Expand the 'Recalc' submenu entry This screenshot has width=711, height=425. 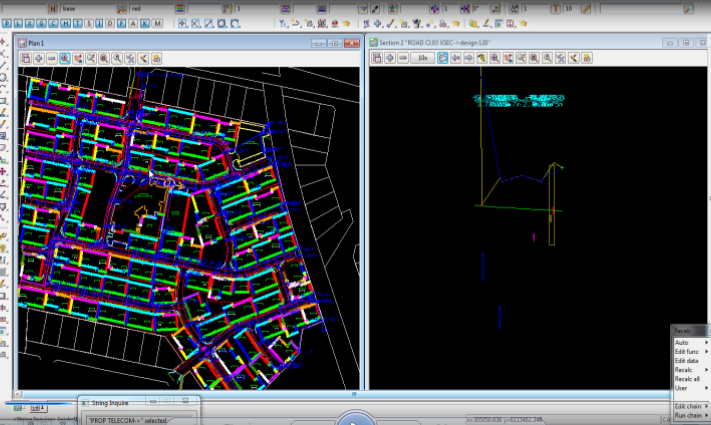point(691,370)
